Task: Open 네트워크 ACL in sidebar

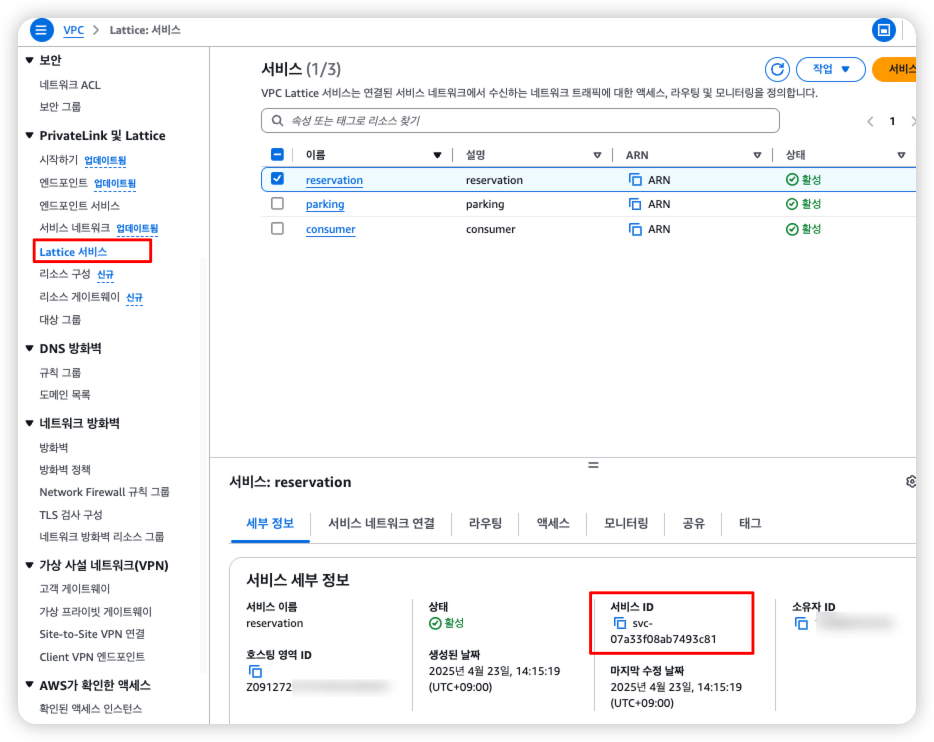Action: click(x=70, y=85)
